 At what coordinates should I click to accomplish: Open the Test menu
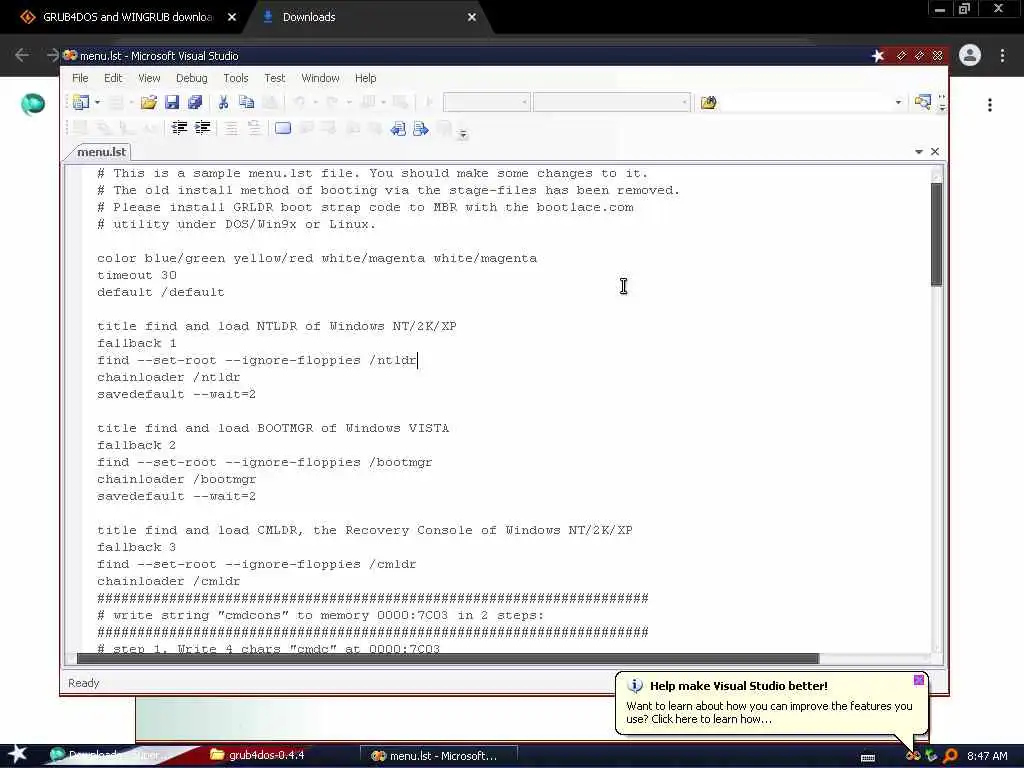[x=274, y=78]
